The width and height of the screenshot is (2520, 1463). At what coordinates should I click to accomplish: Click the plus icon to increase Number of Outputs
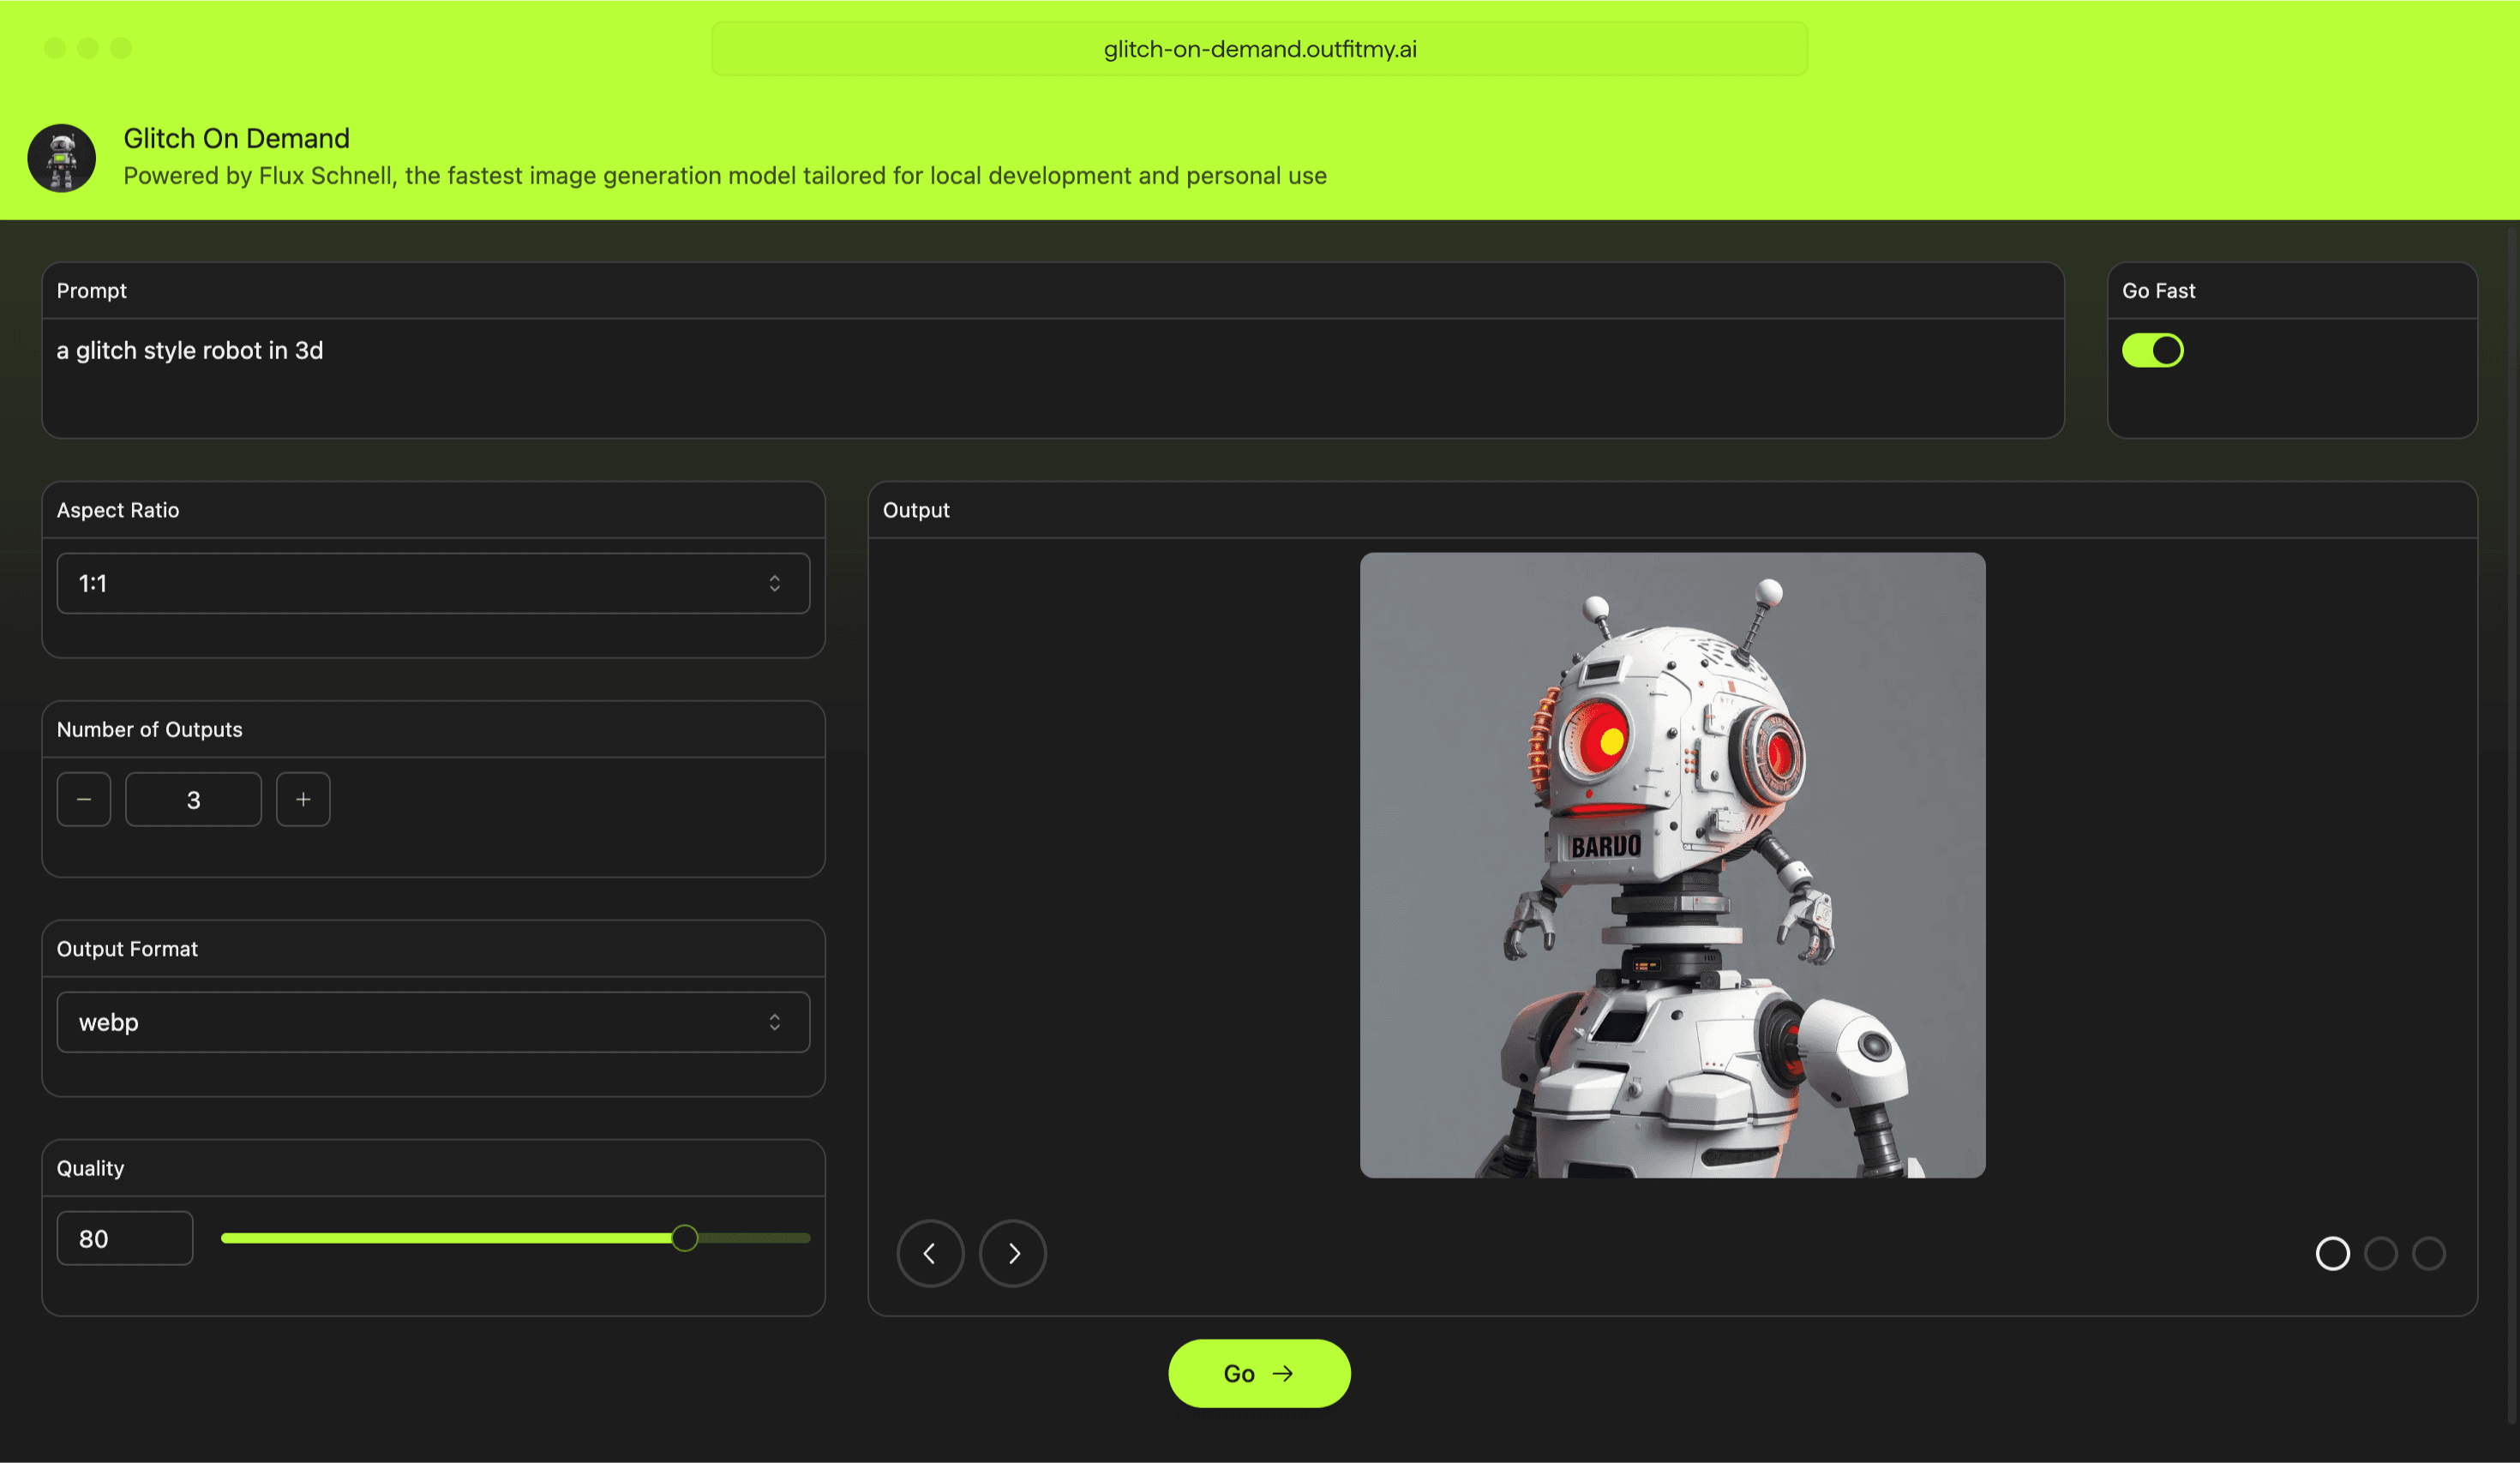click(x=303, y=799)
